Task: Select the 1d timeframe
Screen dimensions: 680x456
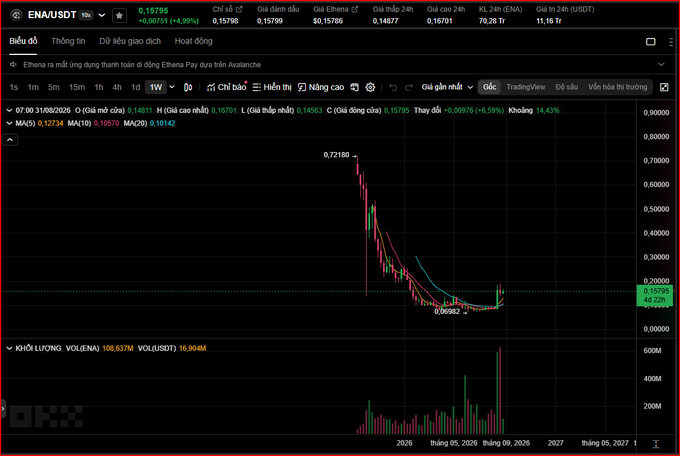Action: (136, 87)
